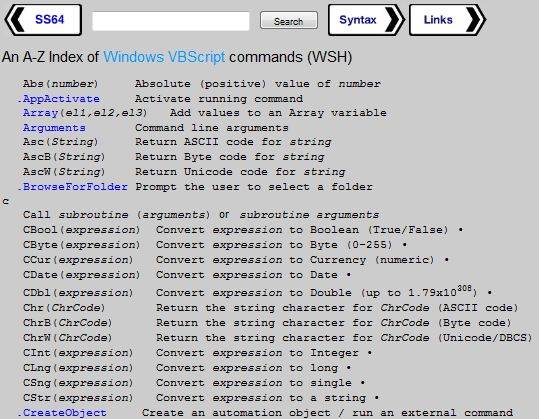
Task: Click 'Convert expression to Boolean (True/False)' text
Action: tap(302, 230)
